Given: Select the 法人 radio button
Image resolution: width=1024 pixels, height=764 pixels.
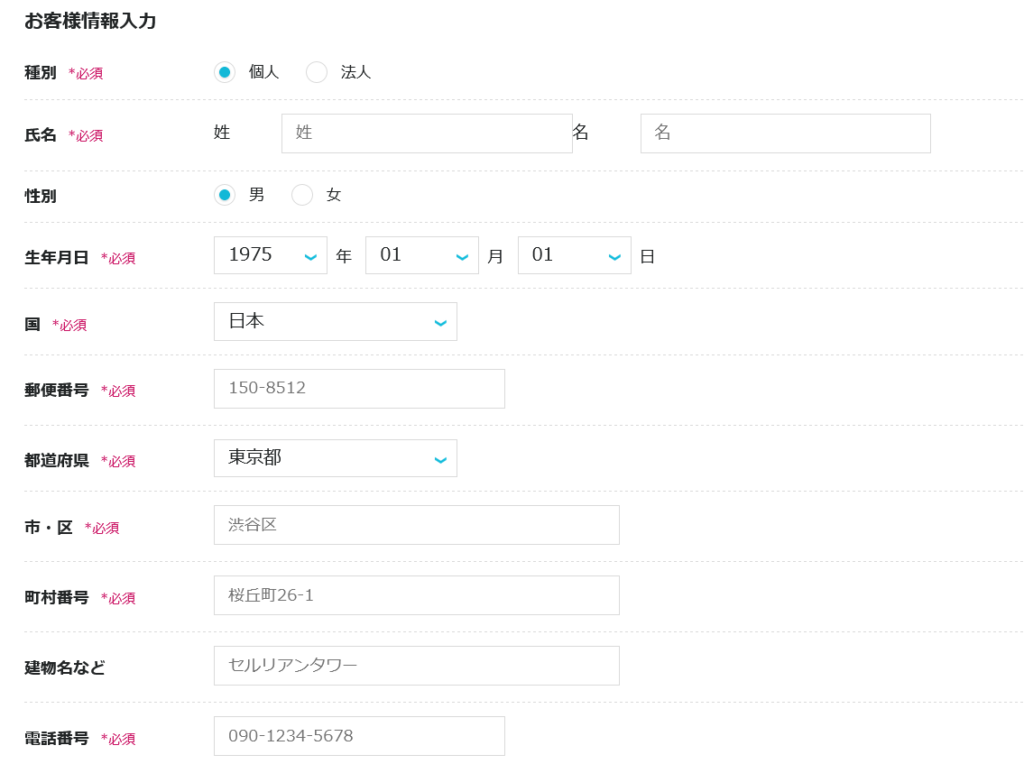Looking at the screenshot, I should [x=317, y=72].
